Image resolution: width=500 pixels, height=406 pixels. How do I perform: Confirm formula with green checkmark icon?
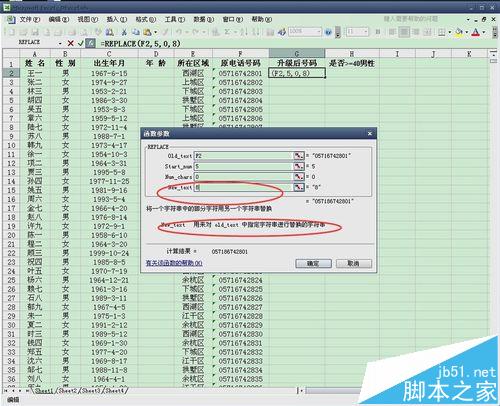(80, 43)
